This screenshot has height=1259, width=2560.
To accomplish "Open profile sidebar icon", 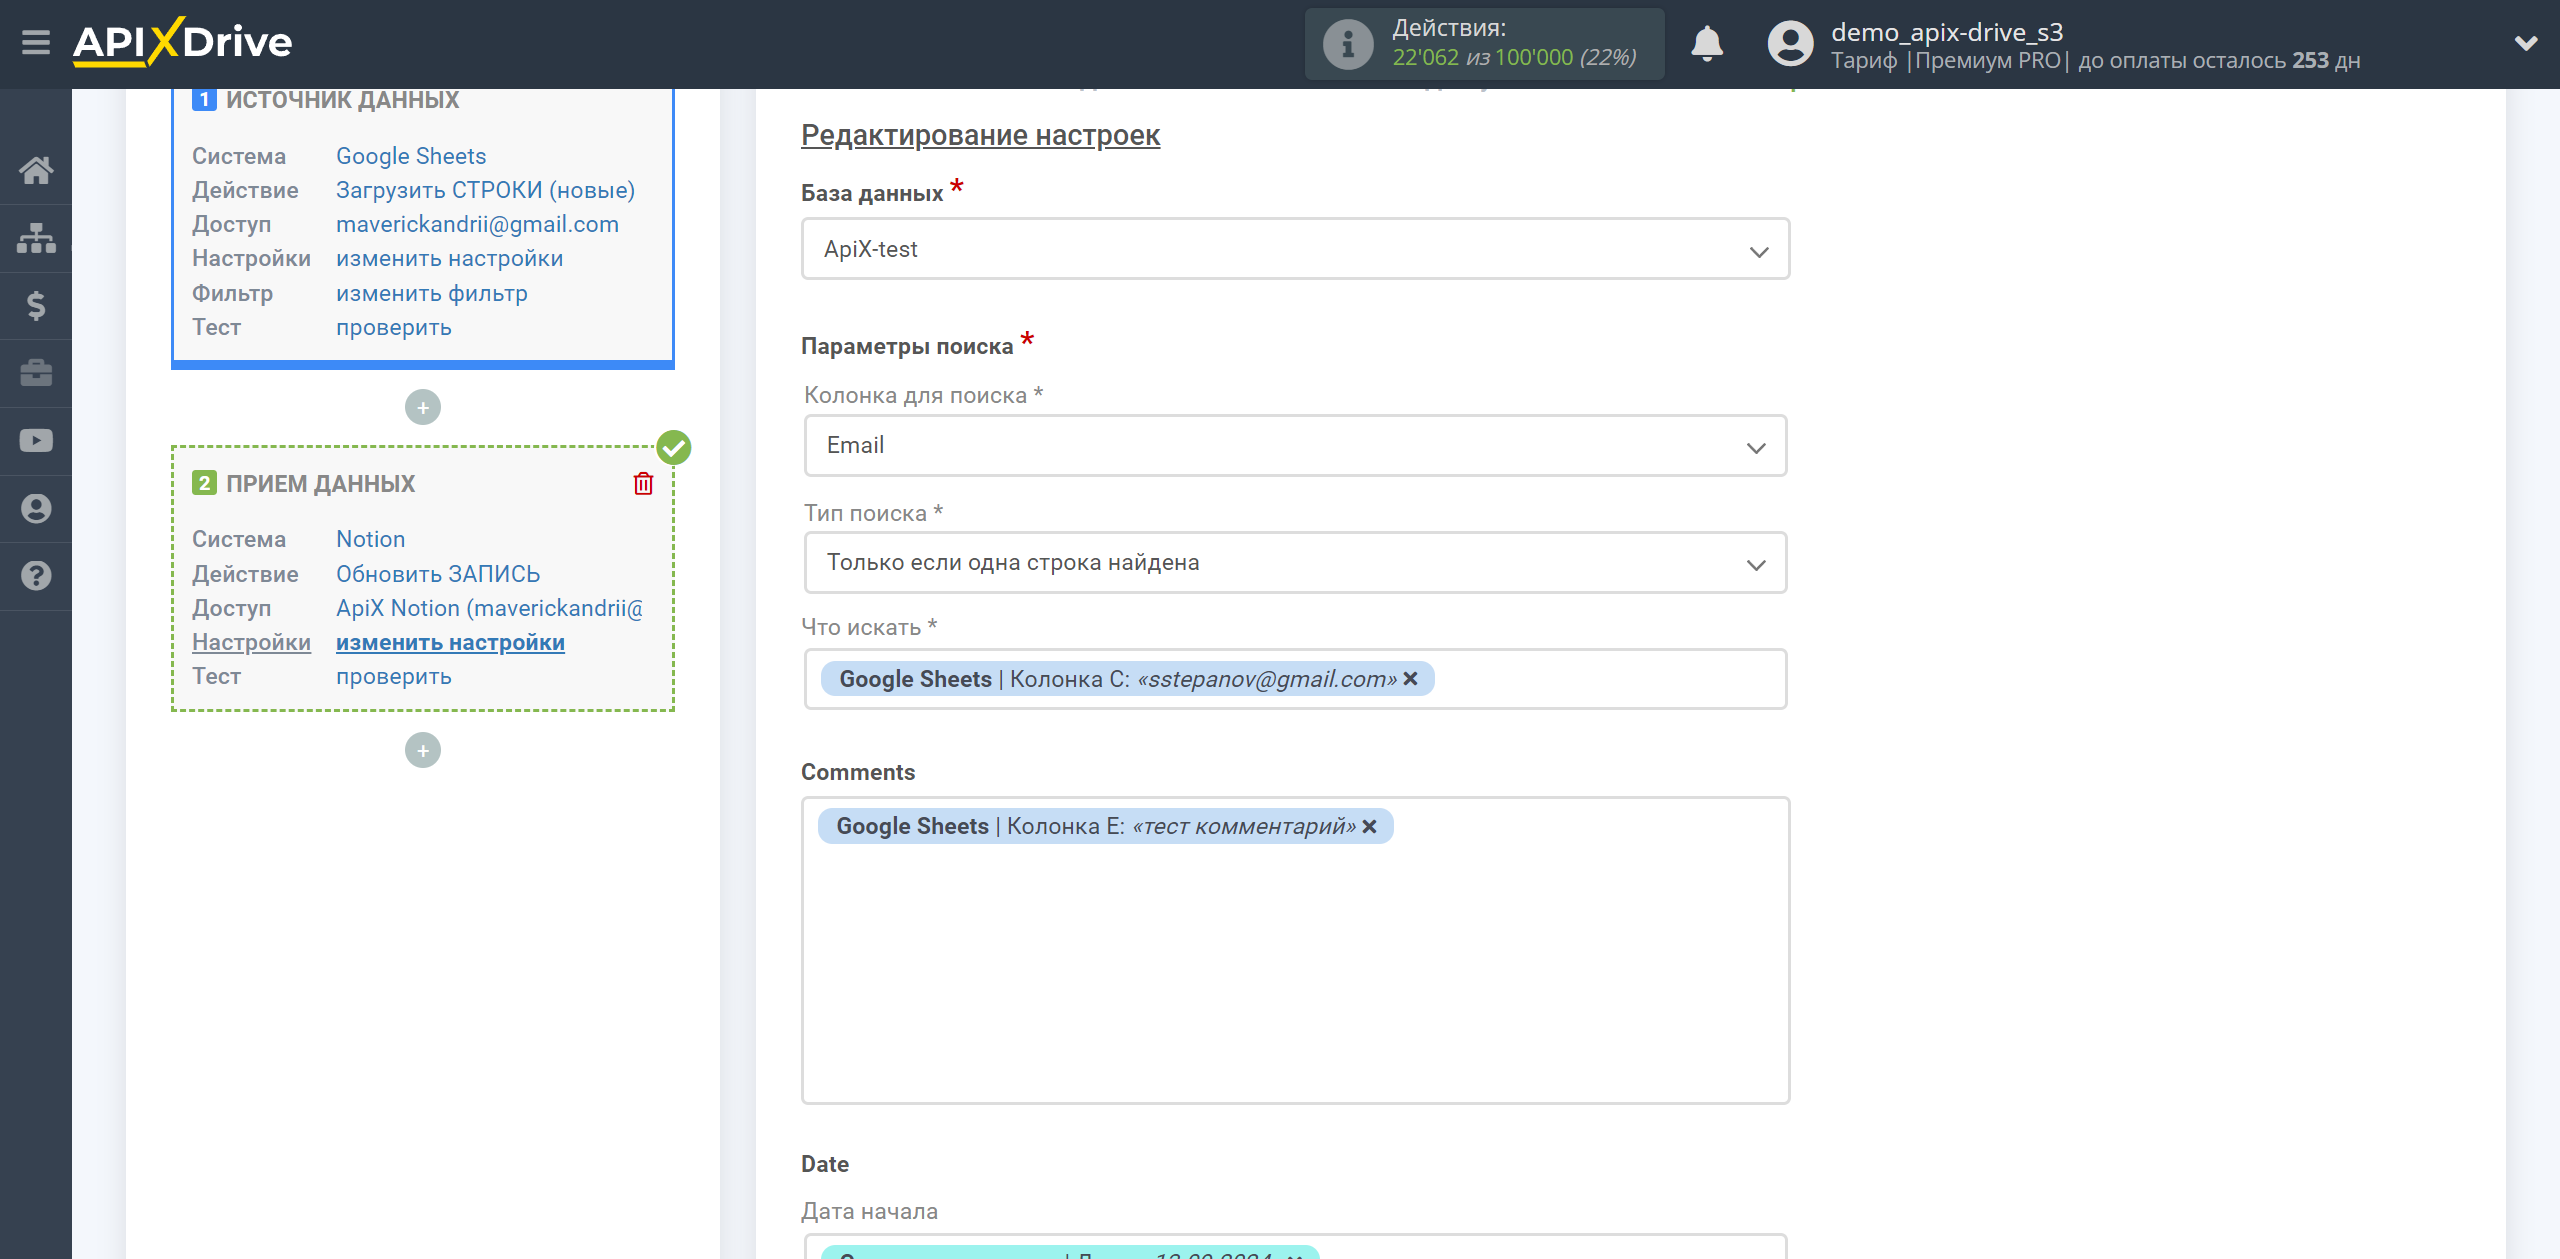I will (x=36, y=508).
